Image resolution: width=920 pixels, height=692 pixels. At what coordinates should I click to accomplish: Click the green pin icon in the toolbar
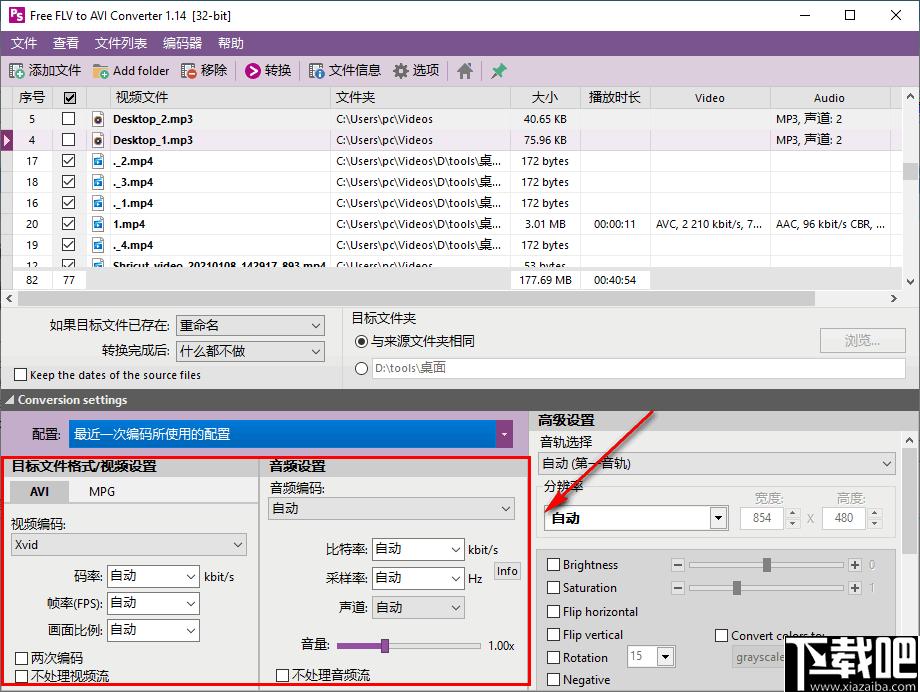(499, 71)
